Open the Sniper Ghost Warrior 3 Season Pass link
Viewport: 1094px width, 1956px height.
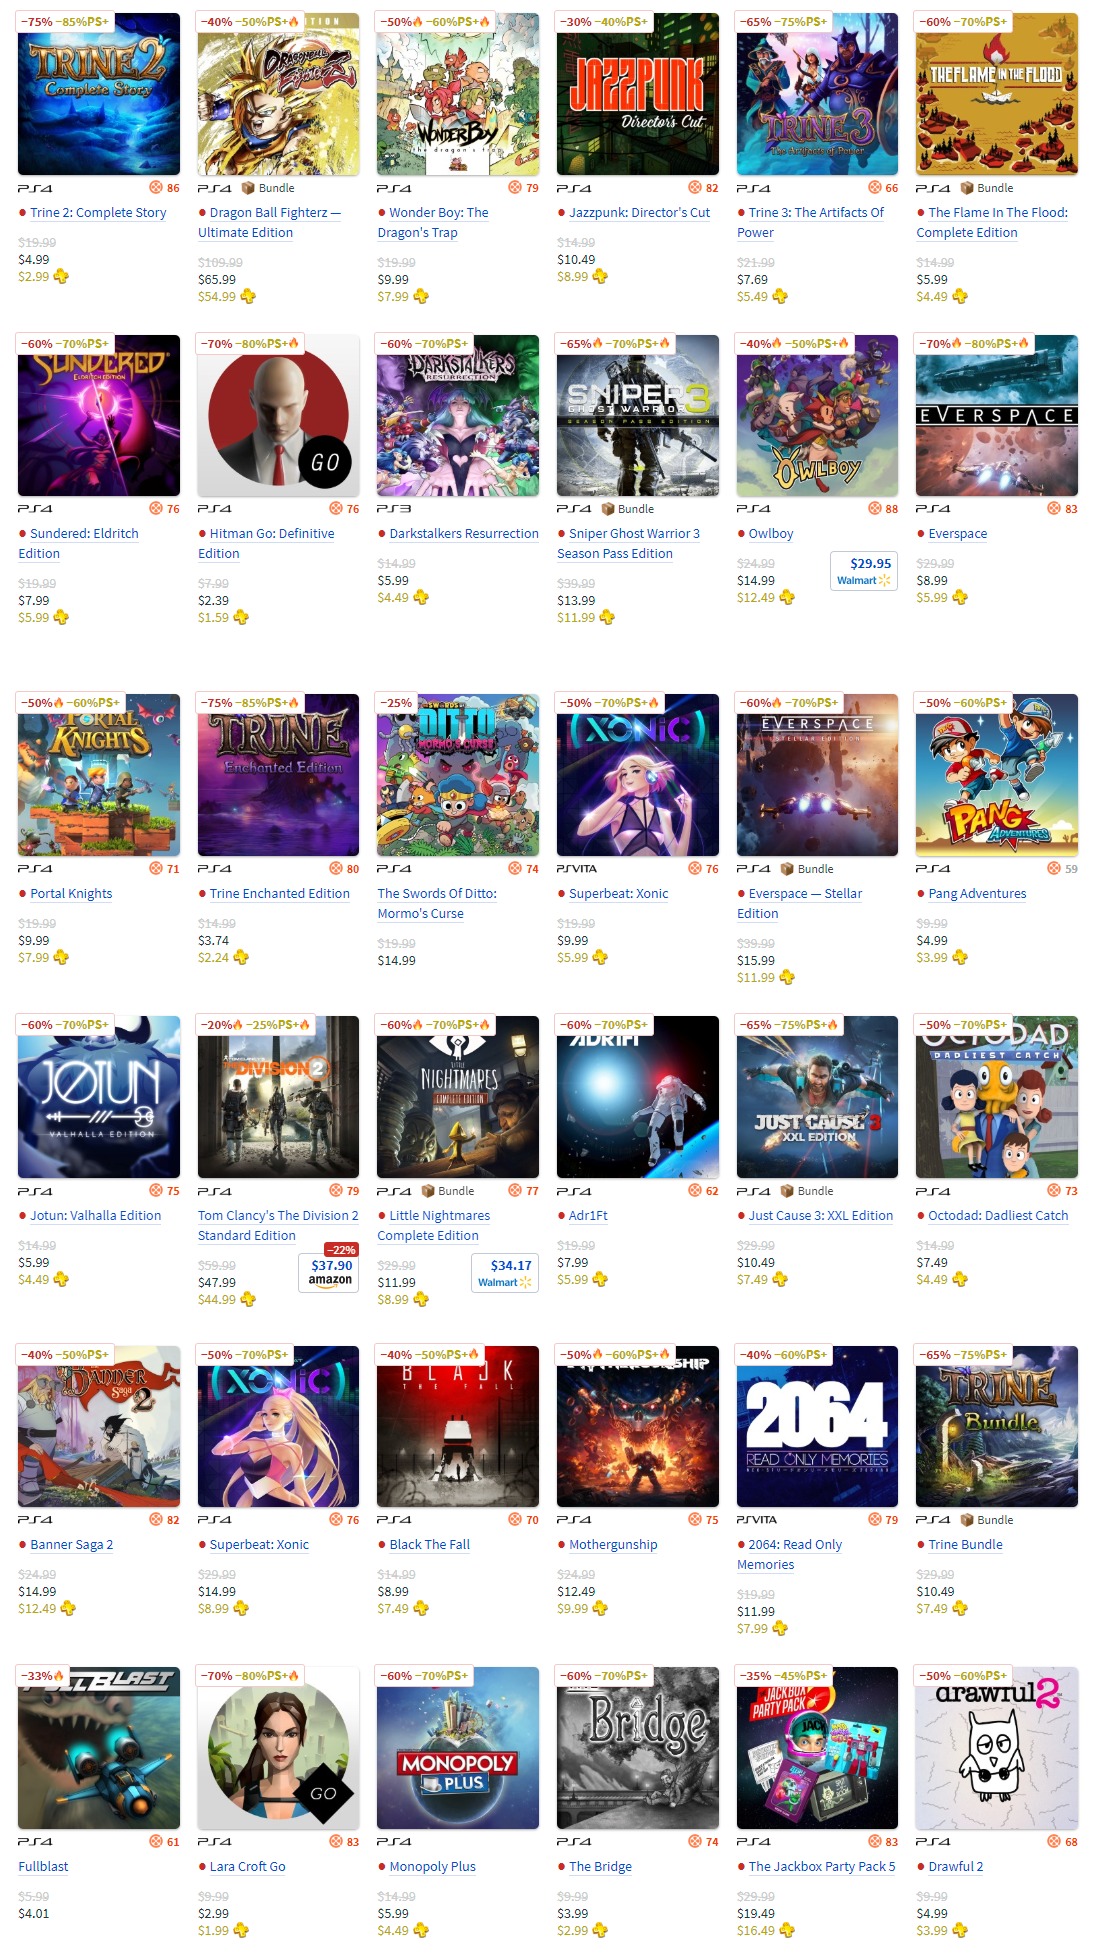pos(629,544)
